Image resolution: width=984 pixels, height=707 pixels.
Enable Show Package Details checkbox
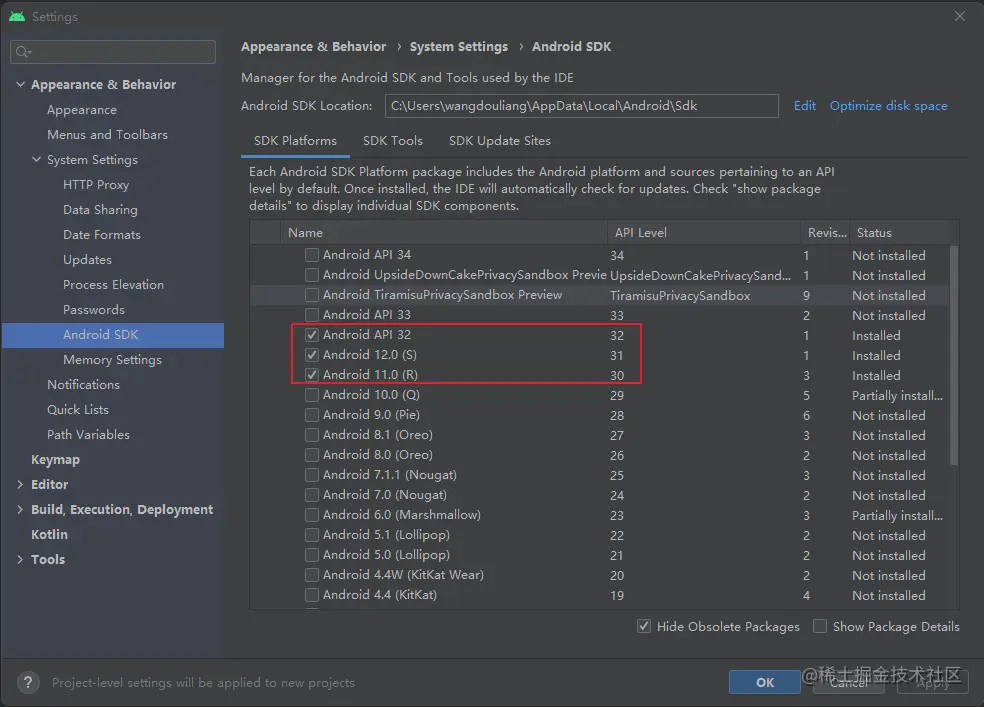point(820,626)
